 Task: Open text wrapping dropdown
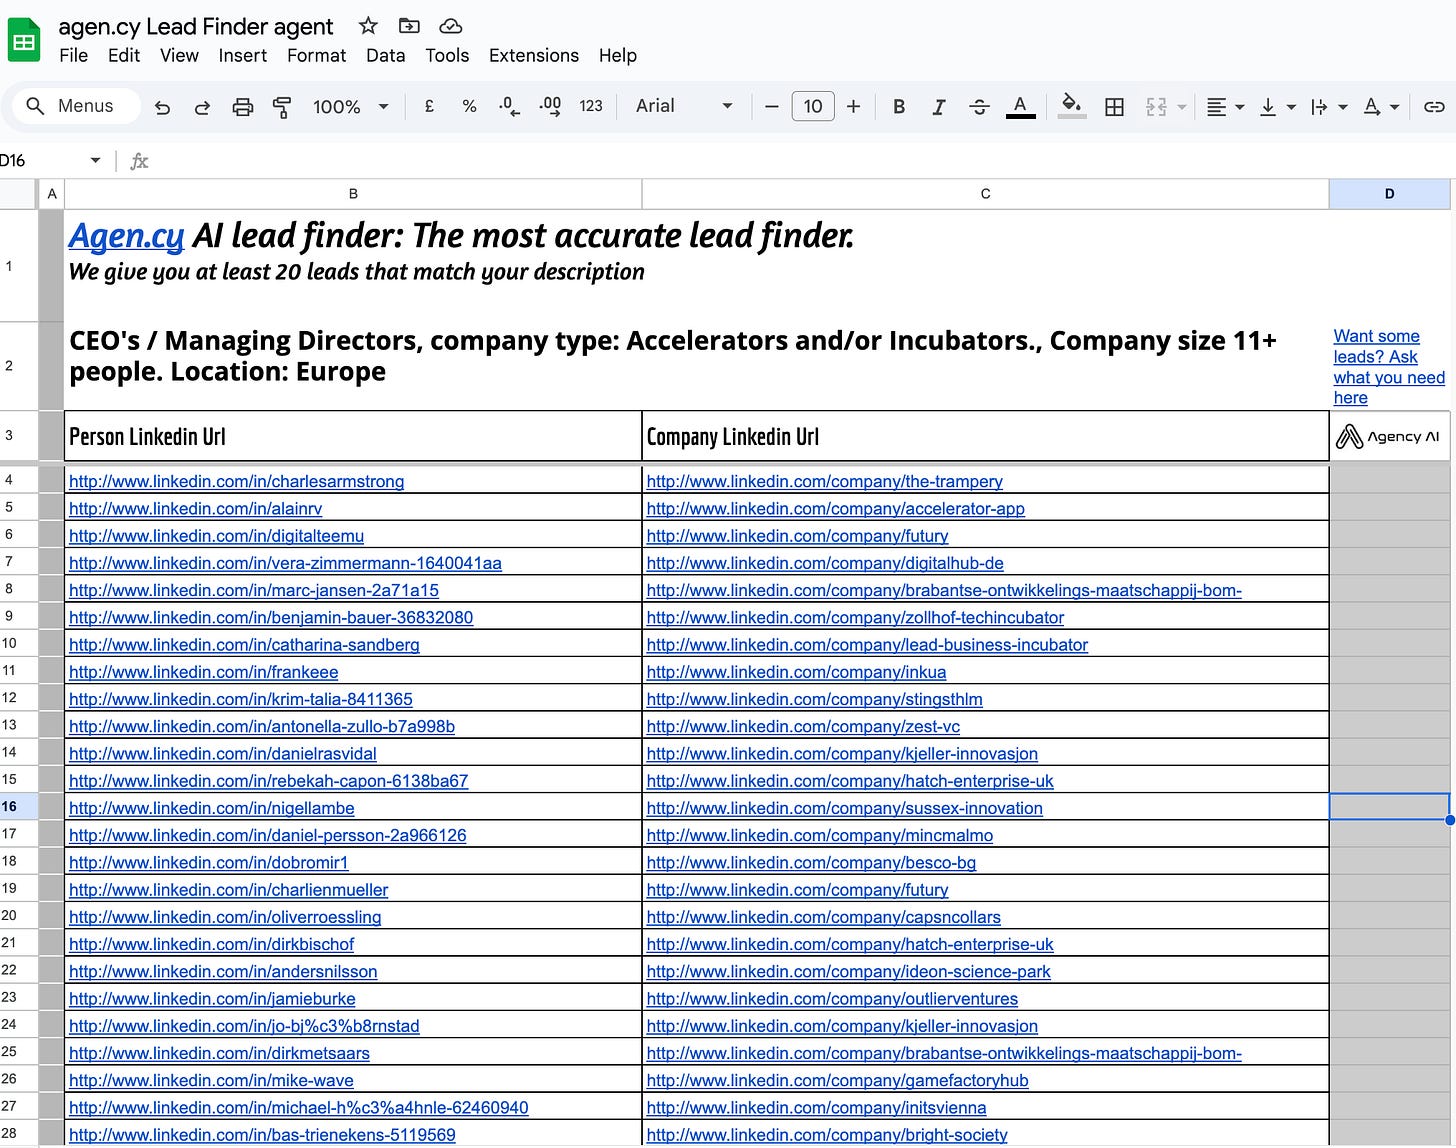pos(1329,107)
